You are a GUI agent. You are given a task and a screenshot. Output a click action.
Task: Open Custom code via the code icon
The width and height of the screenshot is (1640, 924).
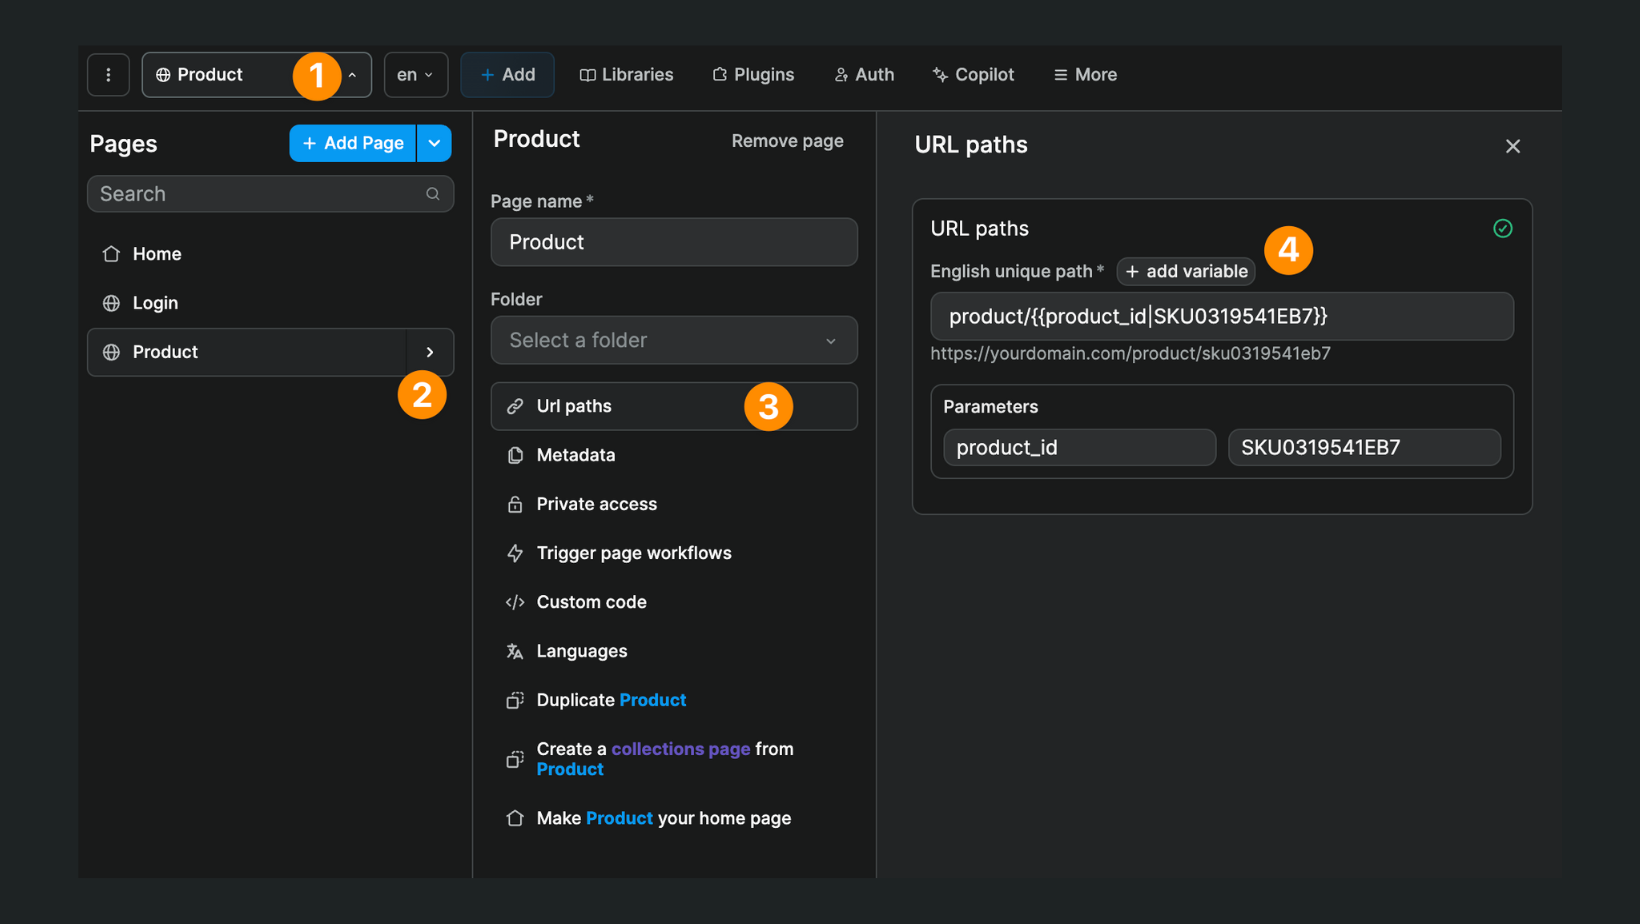(x=515, y=602)
